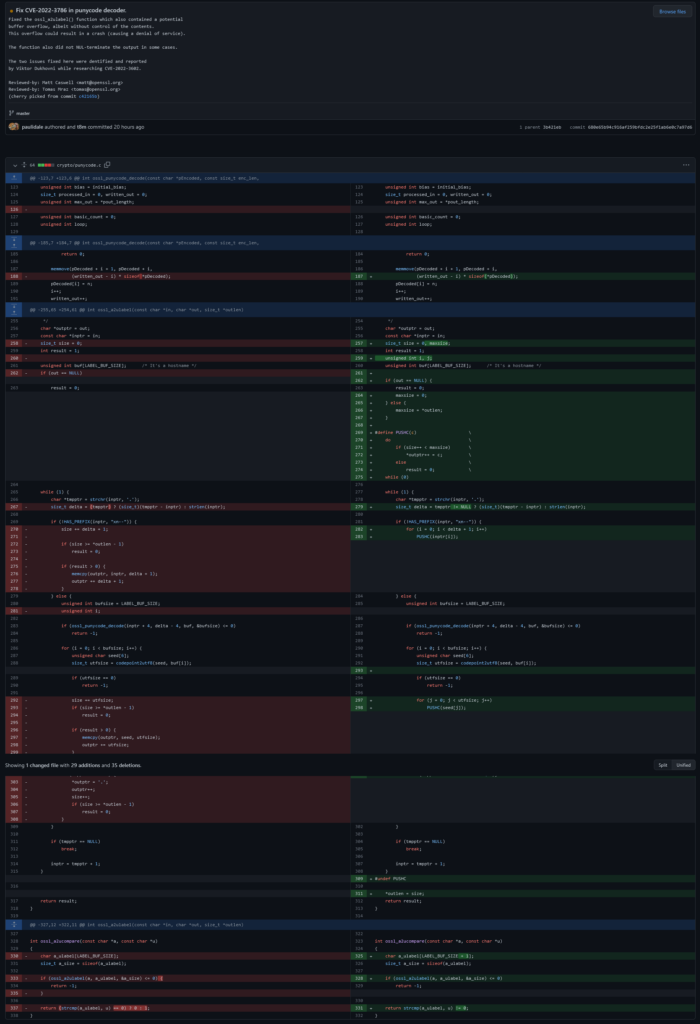The height and width of the screenshot is (1024, 700).
Task: Click deleted line number 126 in left pane
Action: point(14,209)
